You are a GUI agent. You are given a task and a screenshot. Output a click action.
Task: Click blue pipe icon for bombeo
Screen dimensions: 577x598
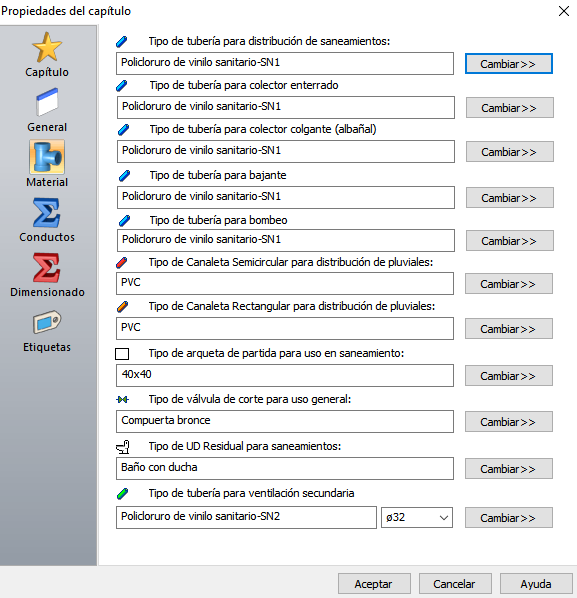tap(125, 220)
